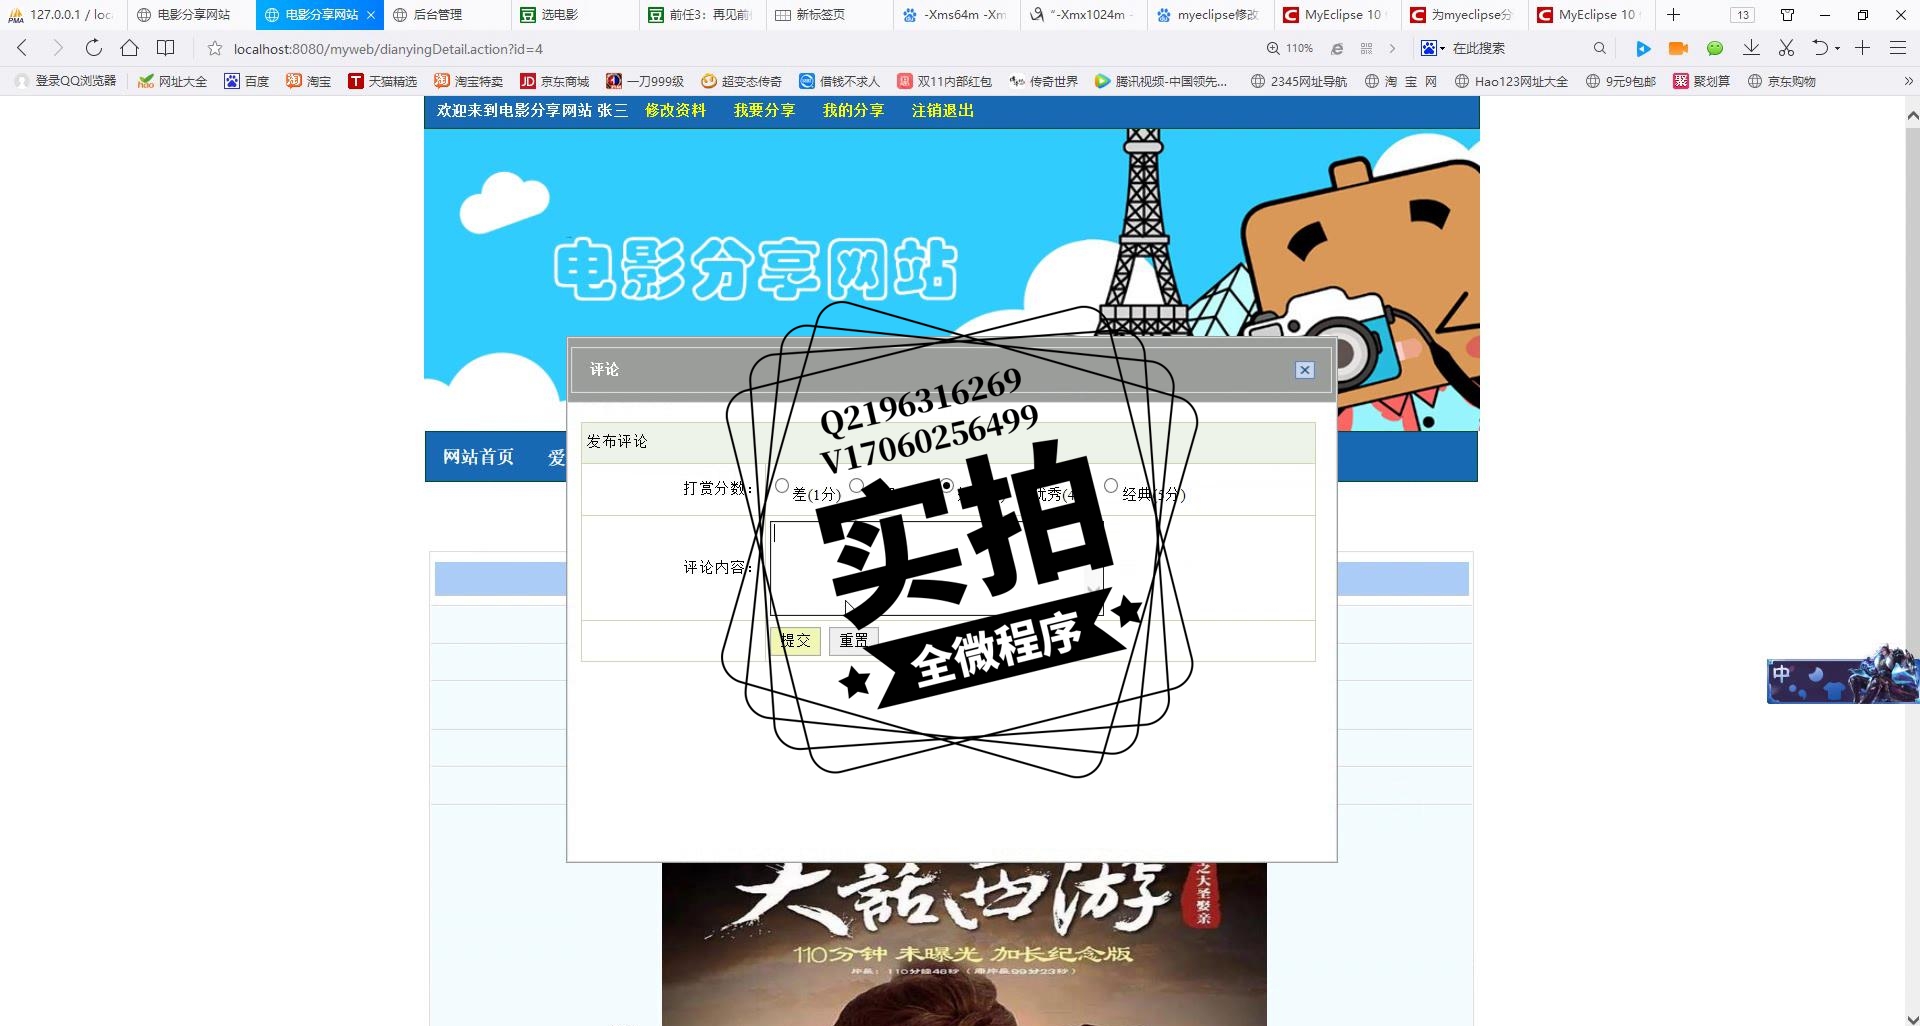Open the 我的分享 link
This screenshot has height=1026, width=1920.
pyautogui.click(x=853, y=111)
